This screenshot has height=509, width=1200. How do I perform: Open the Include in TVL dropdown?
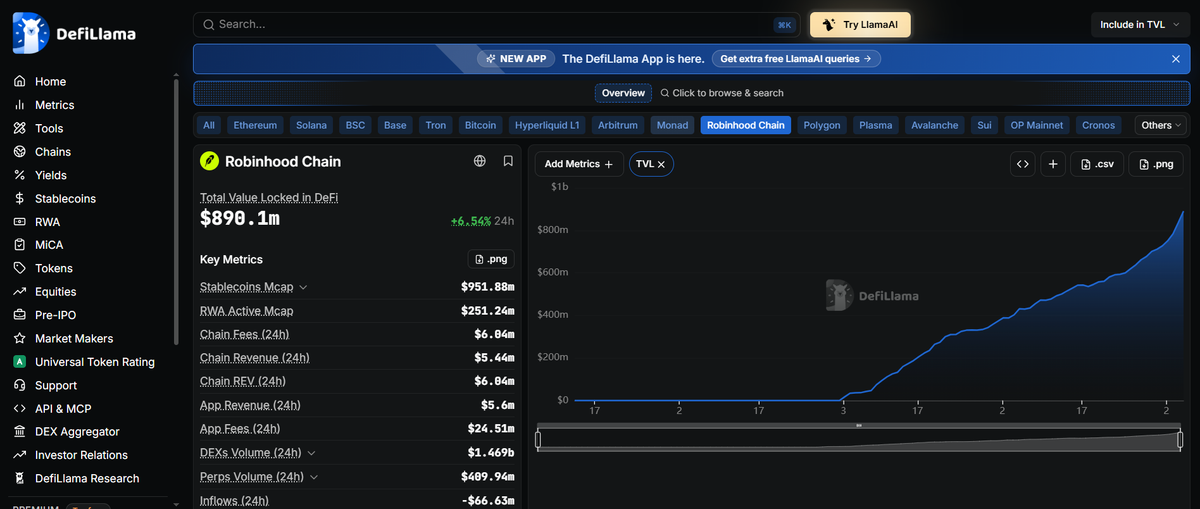pyautogui.click(x=1142, y=25)
